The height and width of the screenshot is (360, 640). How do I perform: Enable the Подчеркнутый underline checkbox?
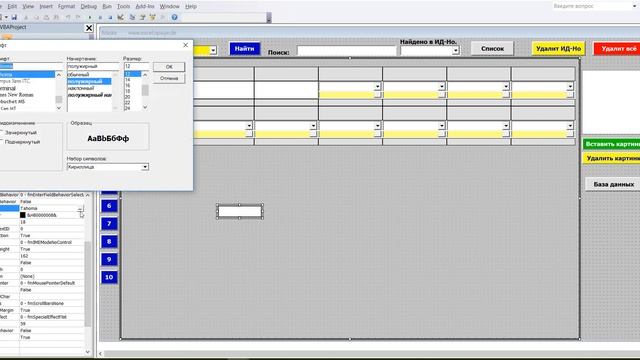[1, 142]
